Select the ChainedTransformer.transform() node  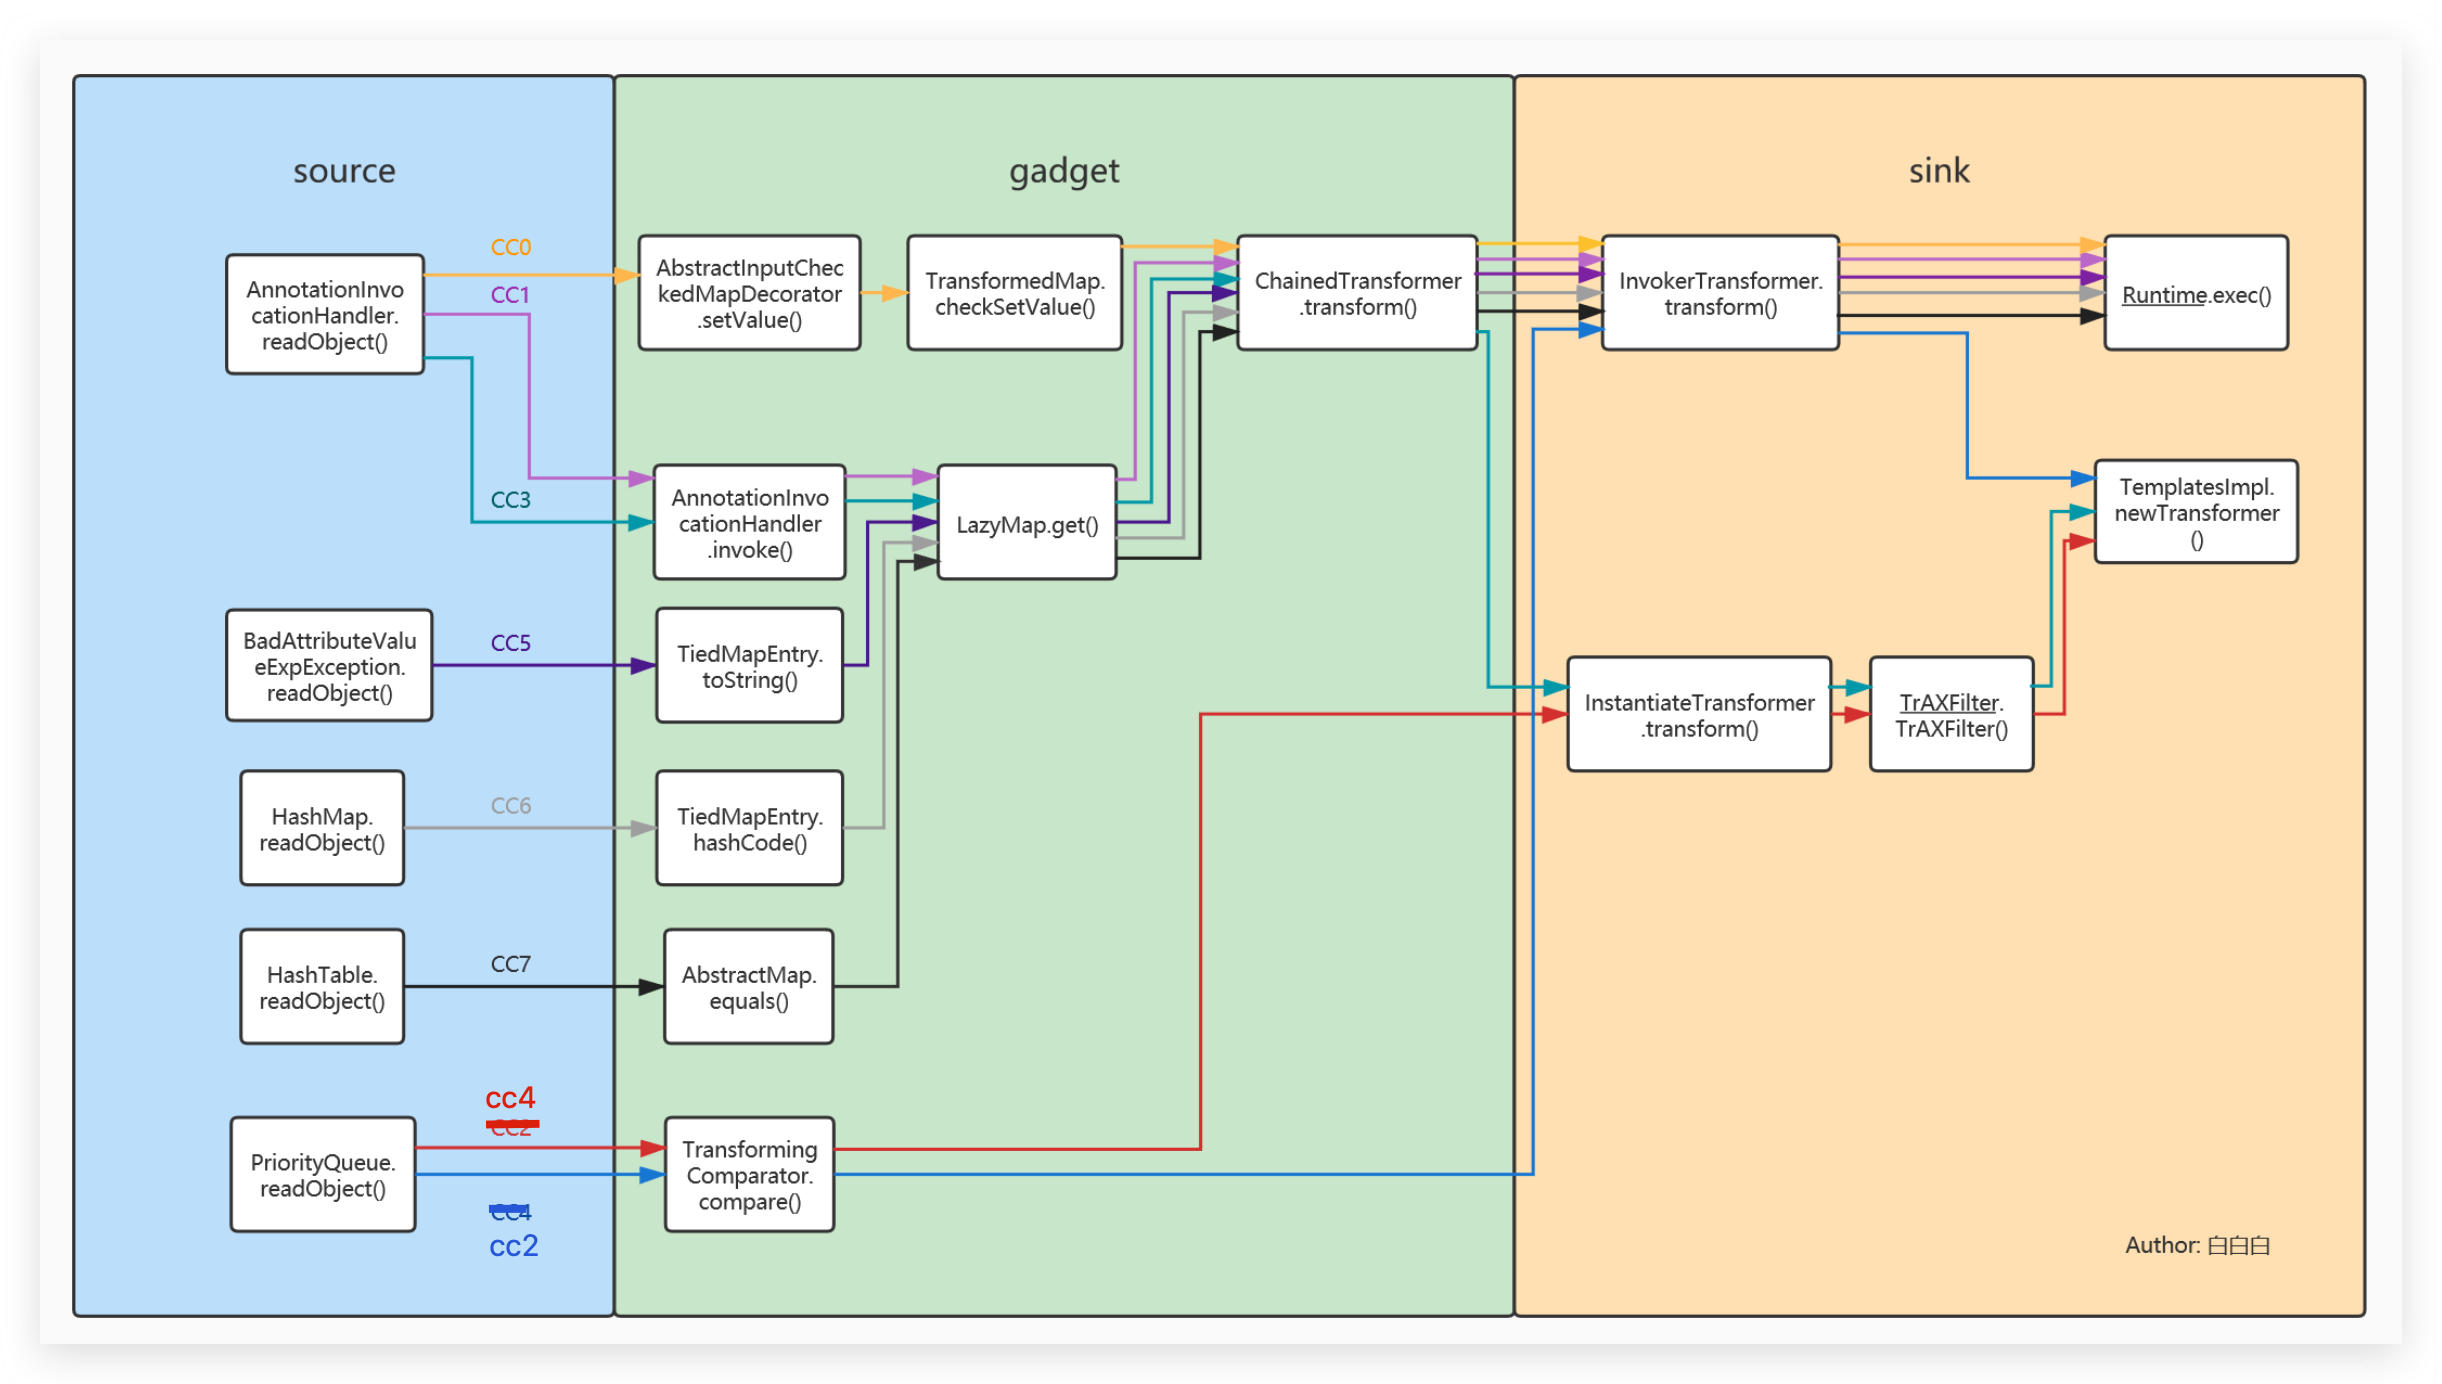(1357, 293)
